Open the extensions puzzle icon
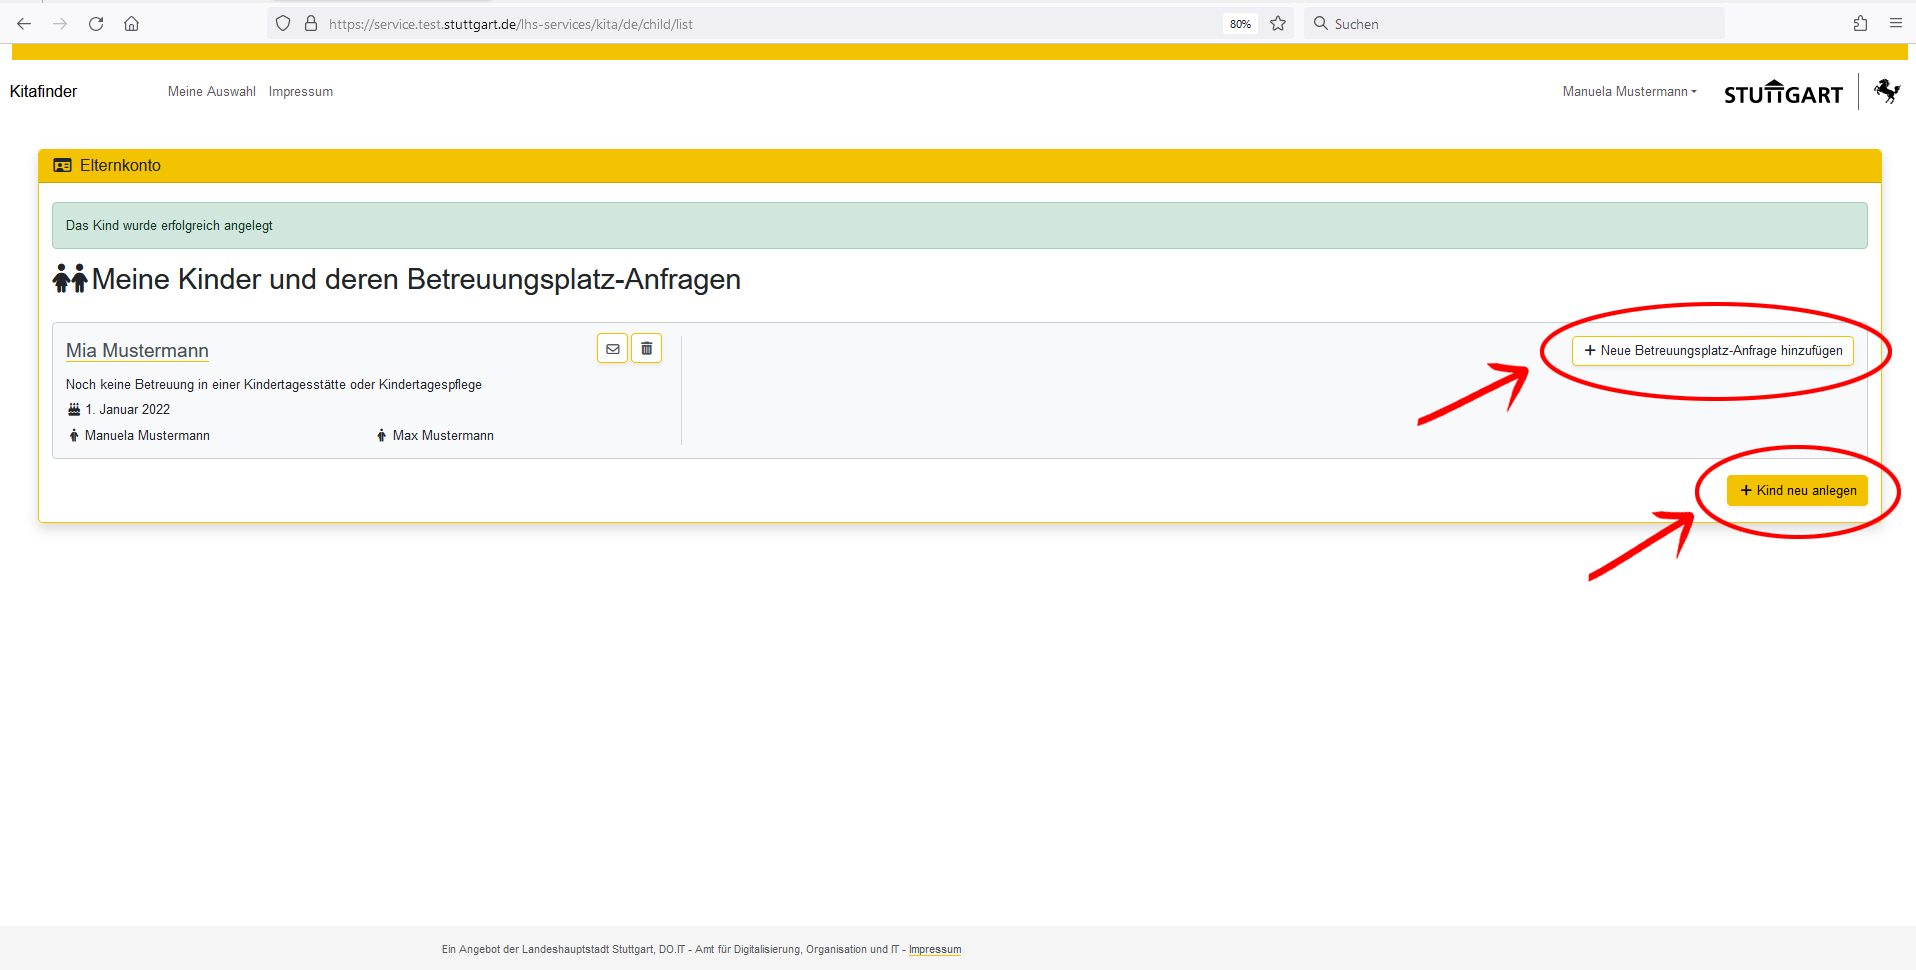 click(x=1860, y=24)
